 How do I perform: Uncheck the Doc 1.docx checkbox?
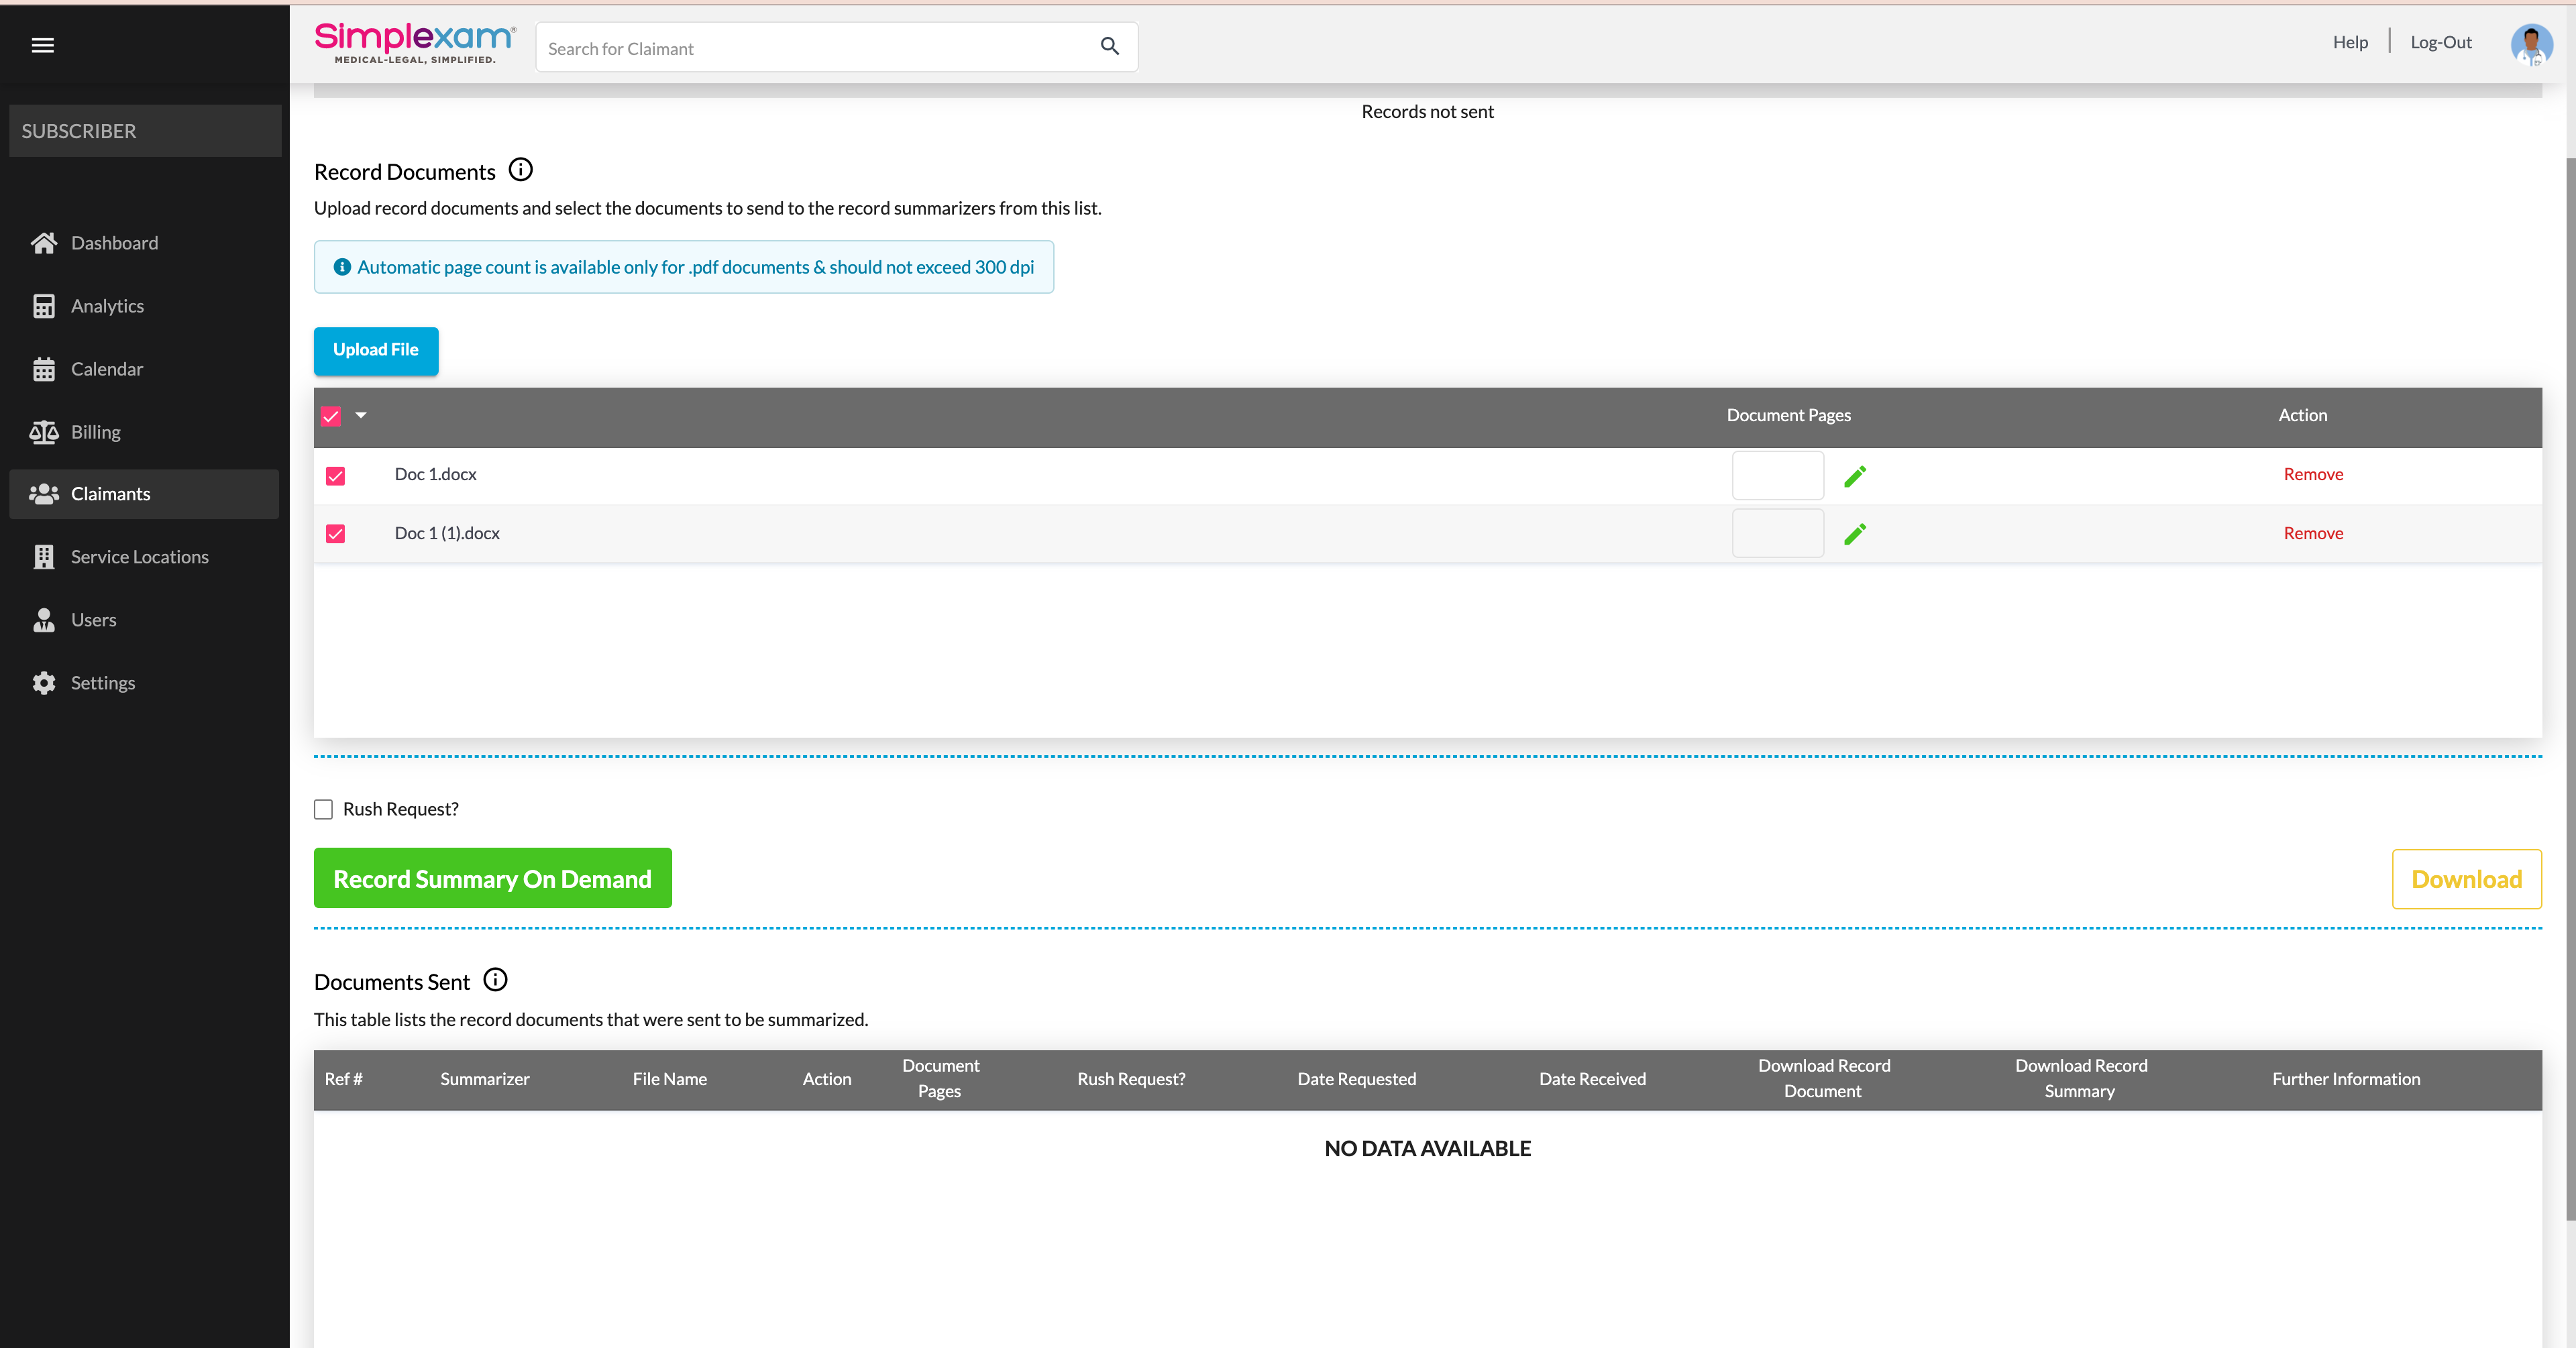[335, 476]
